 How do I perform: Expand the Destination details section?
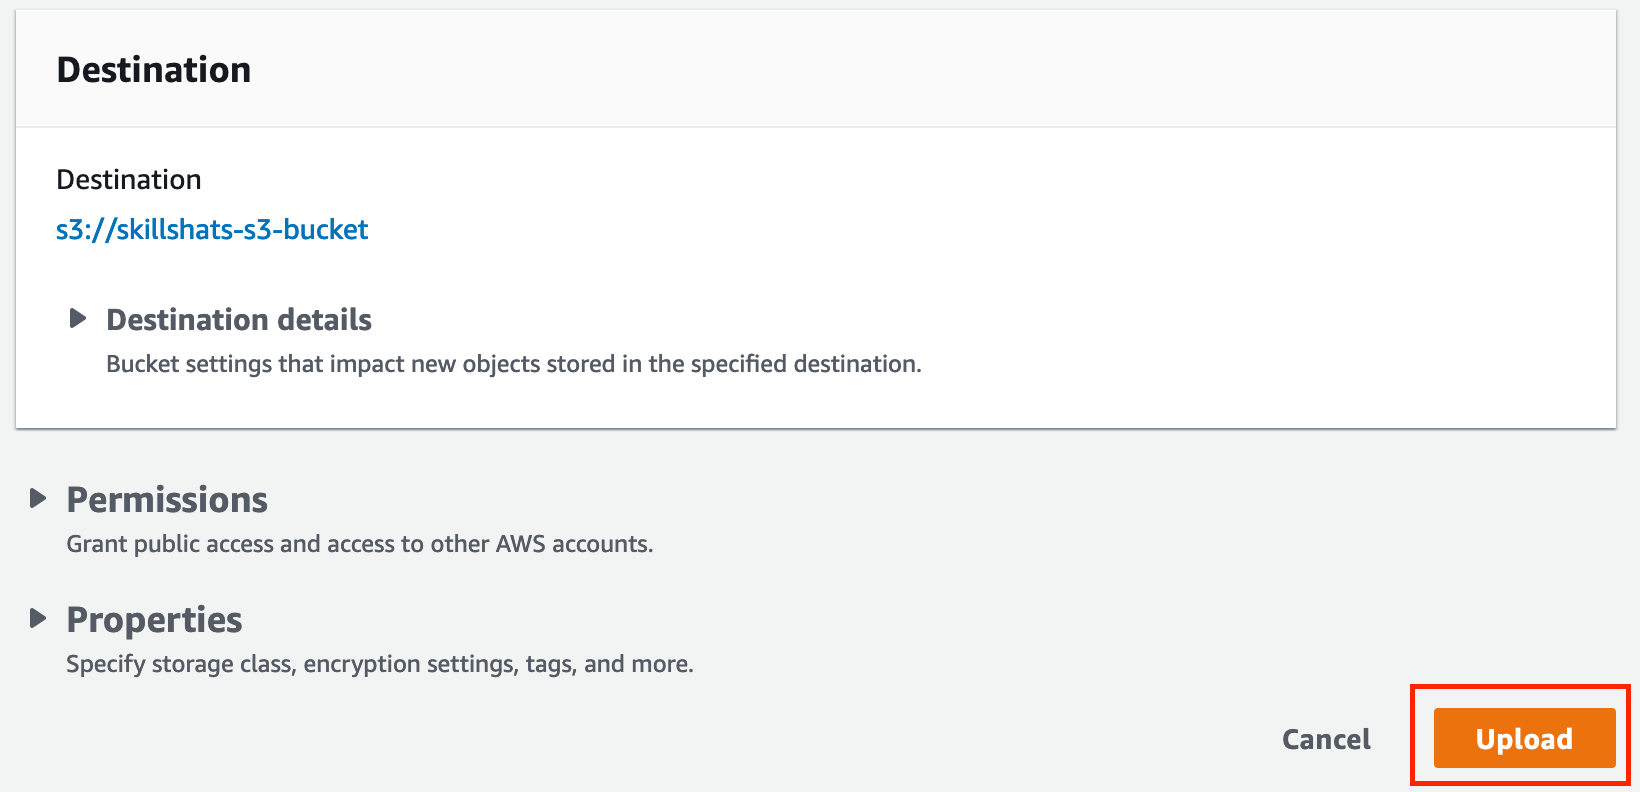238,319
